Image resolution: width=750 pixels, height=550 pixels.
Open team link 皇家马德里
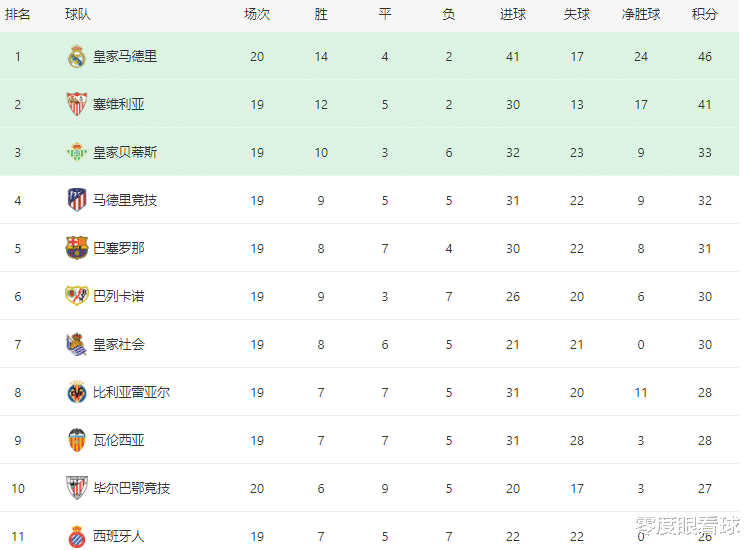[125, 56]
